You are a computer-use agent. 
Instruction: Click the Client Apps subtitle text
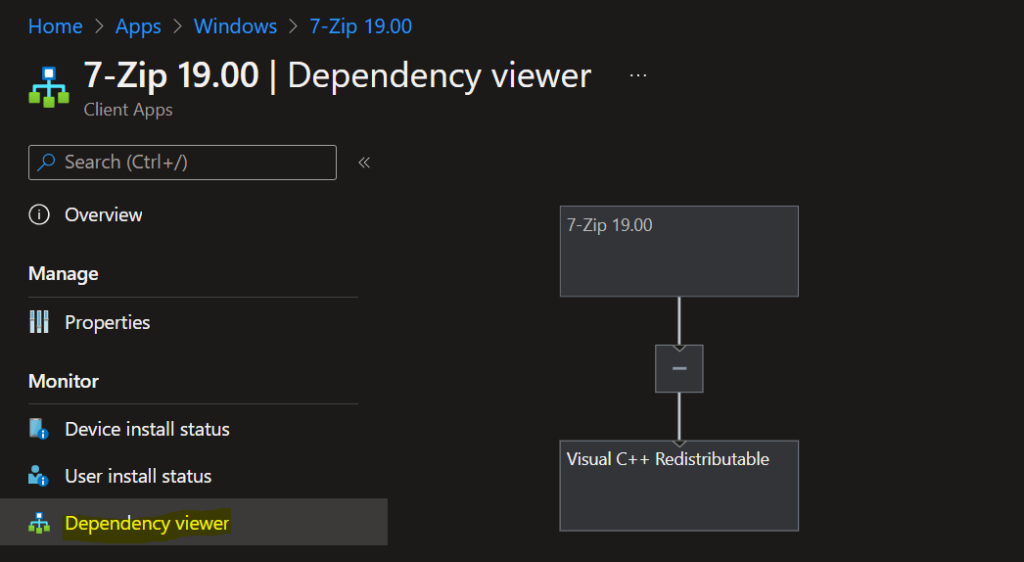tap(128, 110)
